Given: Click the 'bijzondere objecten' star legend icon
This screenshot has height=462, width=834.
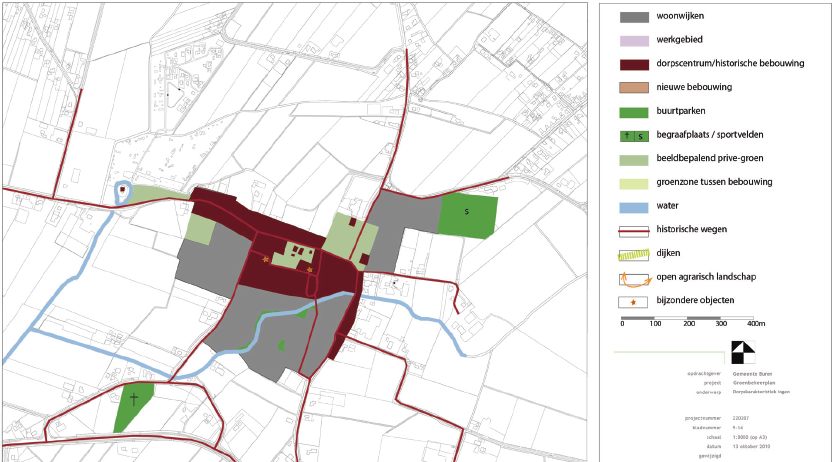Looking at the screenshot, I should pyautogui.click(x=633, y=302).
